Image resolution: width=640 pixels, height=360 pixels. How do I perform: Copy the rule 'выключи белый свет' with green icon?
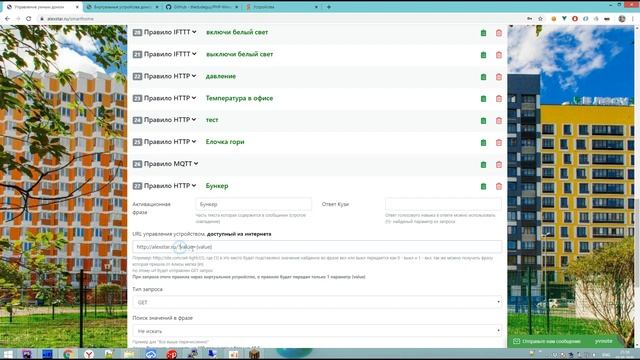tap(483, 55)
